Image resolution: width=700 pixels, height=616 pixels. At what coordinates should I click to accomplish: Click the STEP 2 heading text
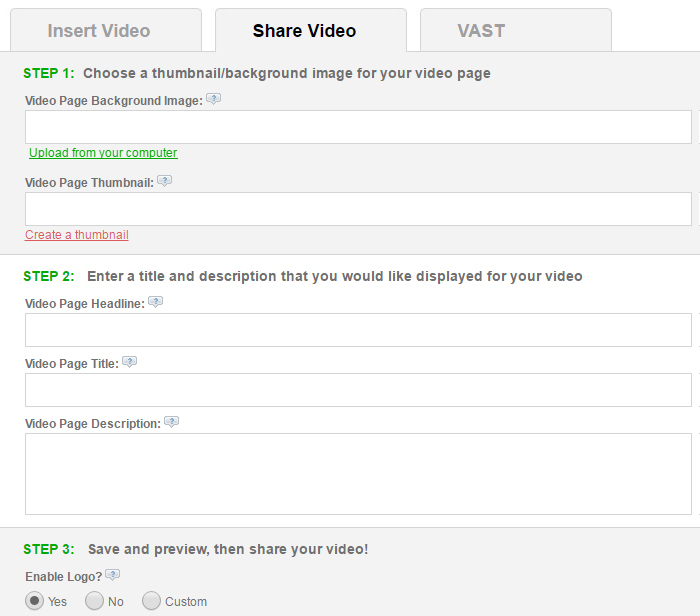pos(303,276)
